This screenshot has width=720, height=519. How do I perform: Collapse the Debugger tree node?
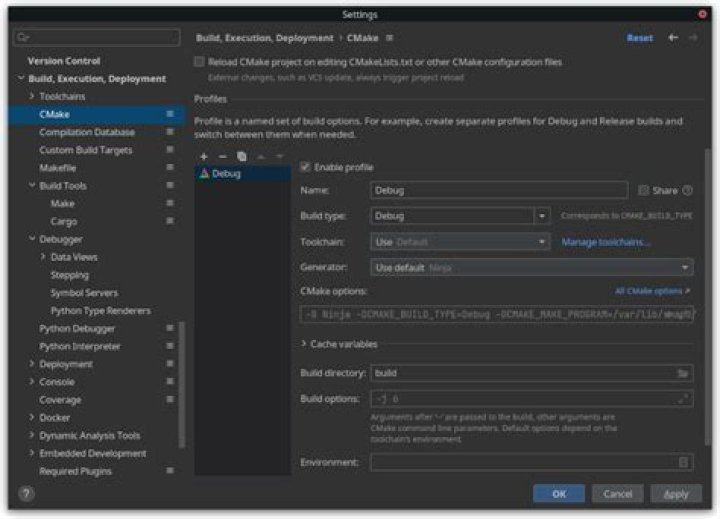coord(32,239)
